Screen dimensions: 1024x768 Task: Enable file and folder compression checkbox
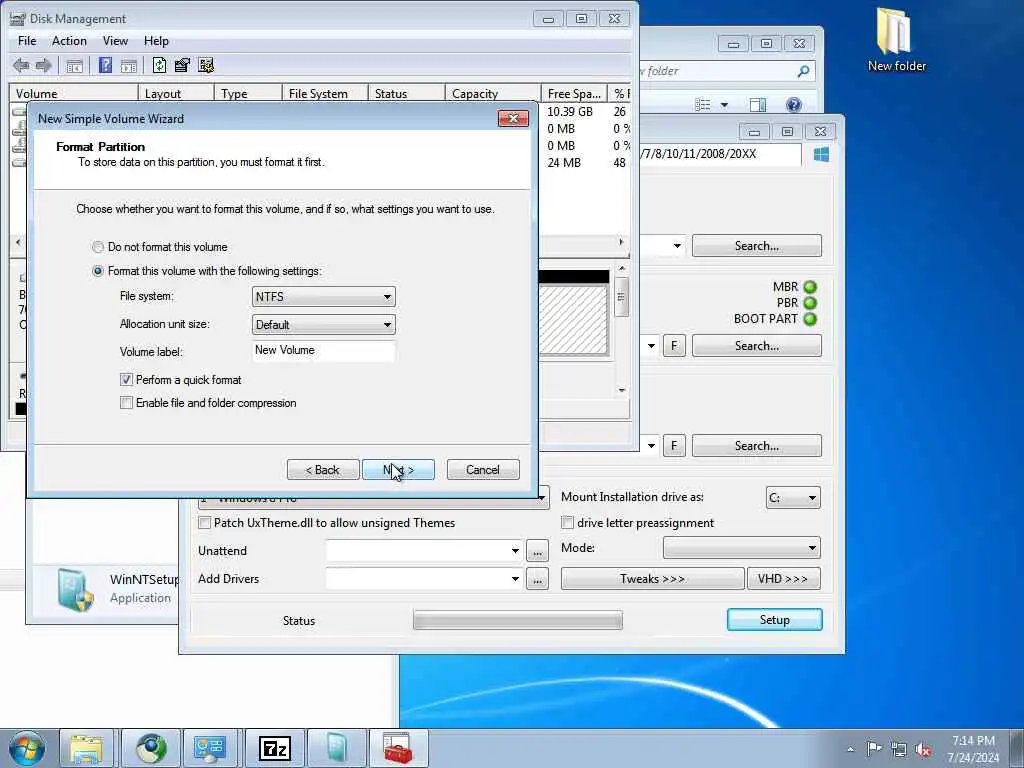pyautogui.click(x=126, y=403)
